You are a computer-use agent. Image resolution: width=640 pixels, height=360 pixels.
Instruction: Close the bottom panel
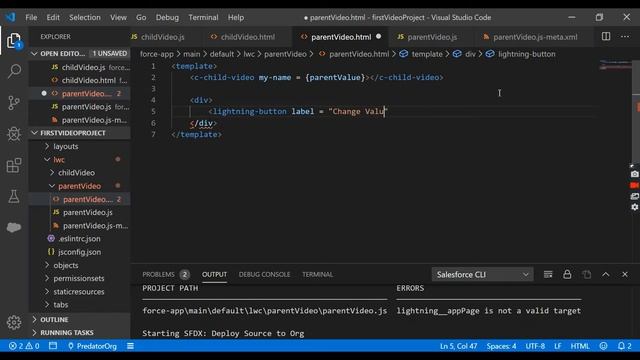pos(625,274)
